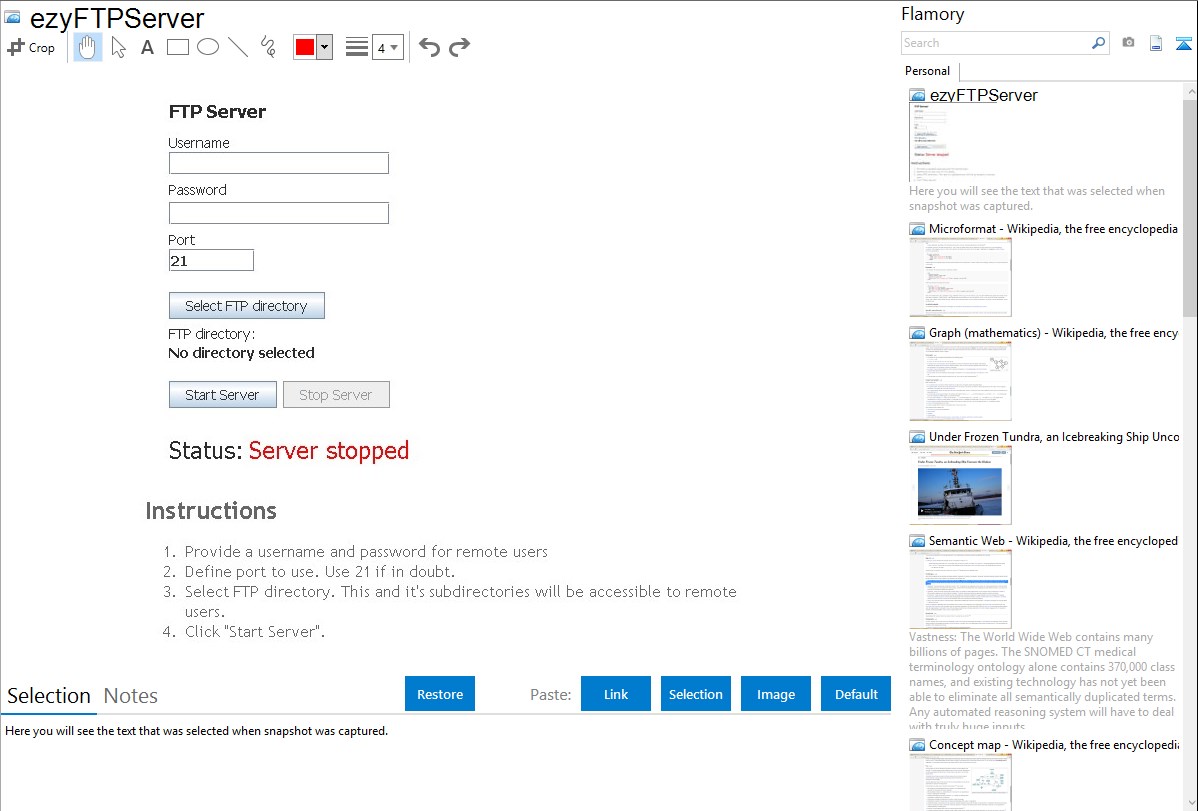Screen dimensions: 1198x811
Task: Select the ellipse shape tool
Action: pos(207,47)
